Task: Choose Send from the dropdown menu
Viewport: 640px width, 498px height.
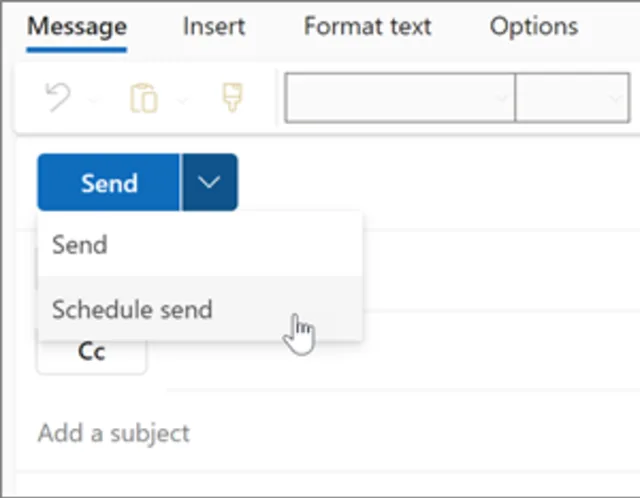Action: coord(80,245)
